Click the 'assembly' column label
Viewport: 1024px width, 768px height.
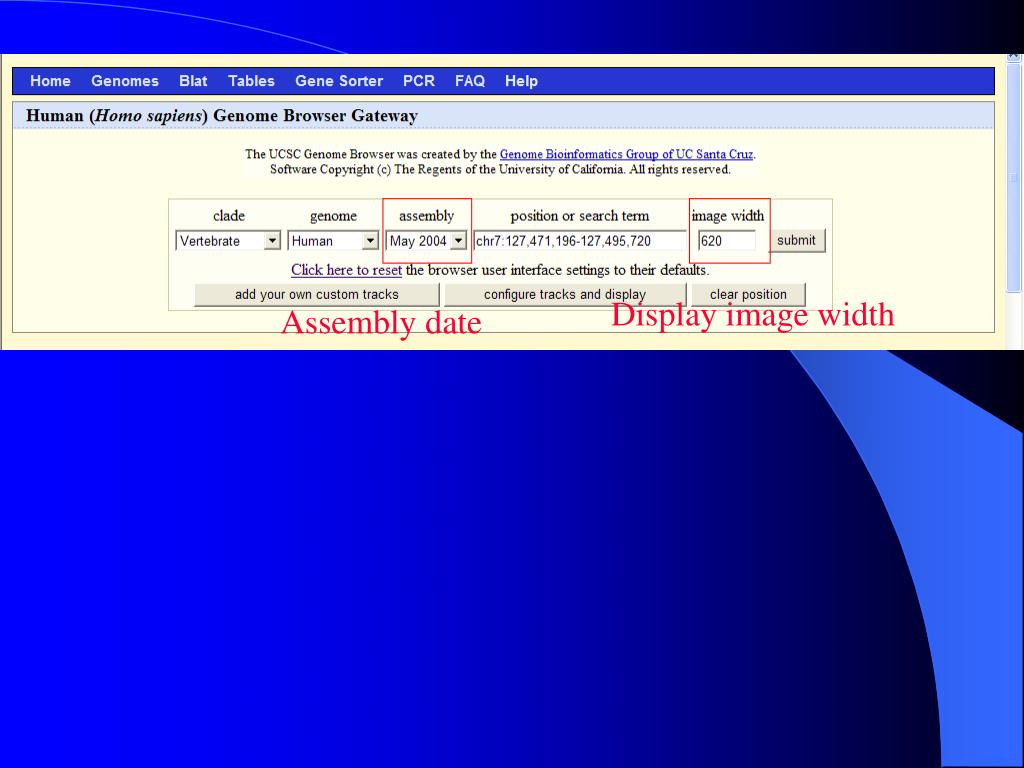pos(426,216)
